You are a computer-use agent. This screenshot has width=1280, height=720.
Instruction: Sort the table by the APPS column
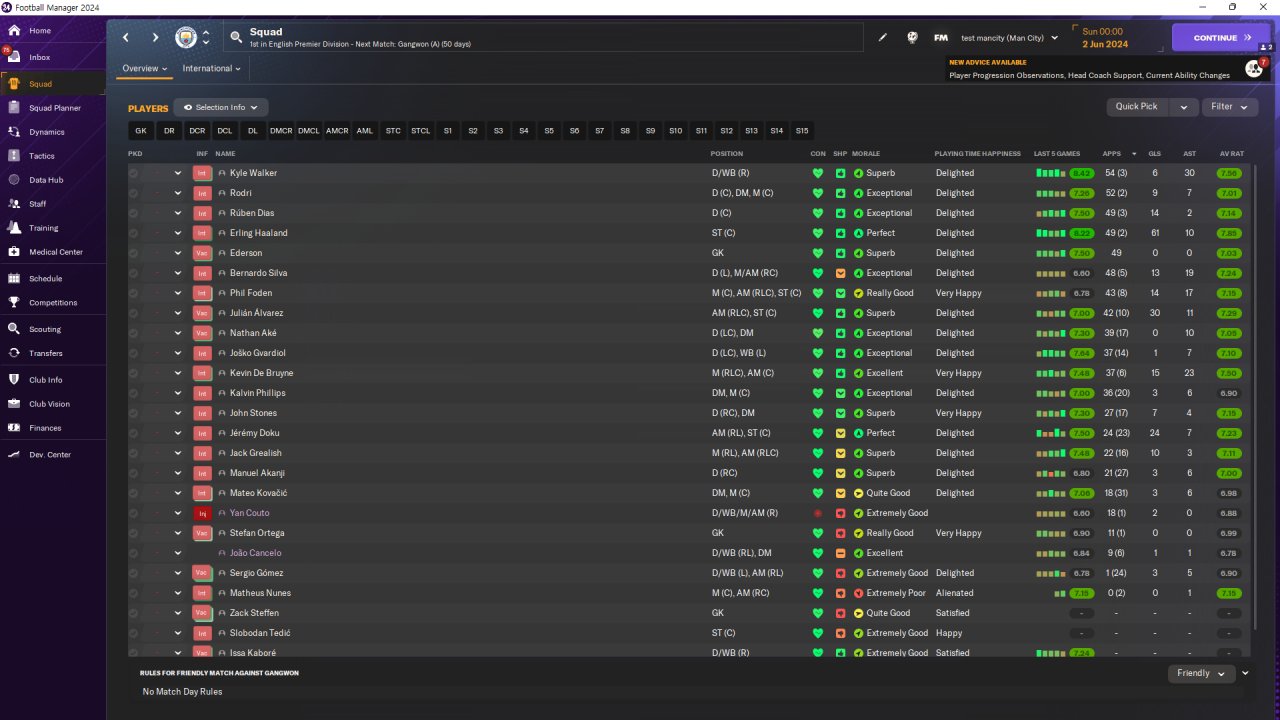1112,154
